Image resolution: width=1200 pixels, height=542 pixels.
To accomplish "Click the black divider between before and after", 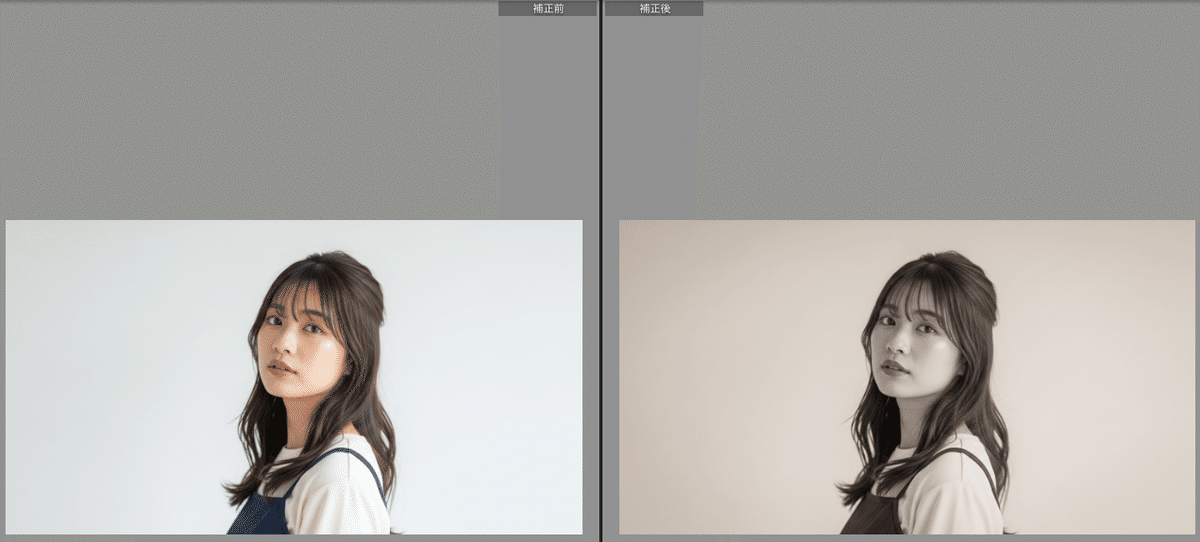I will [x=600, y=270].
